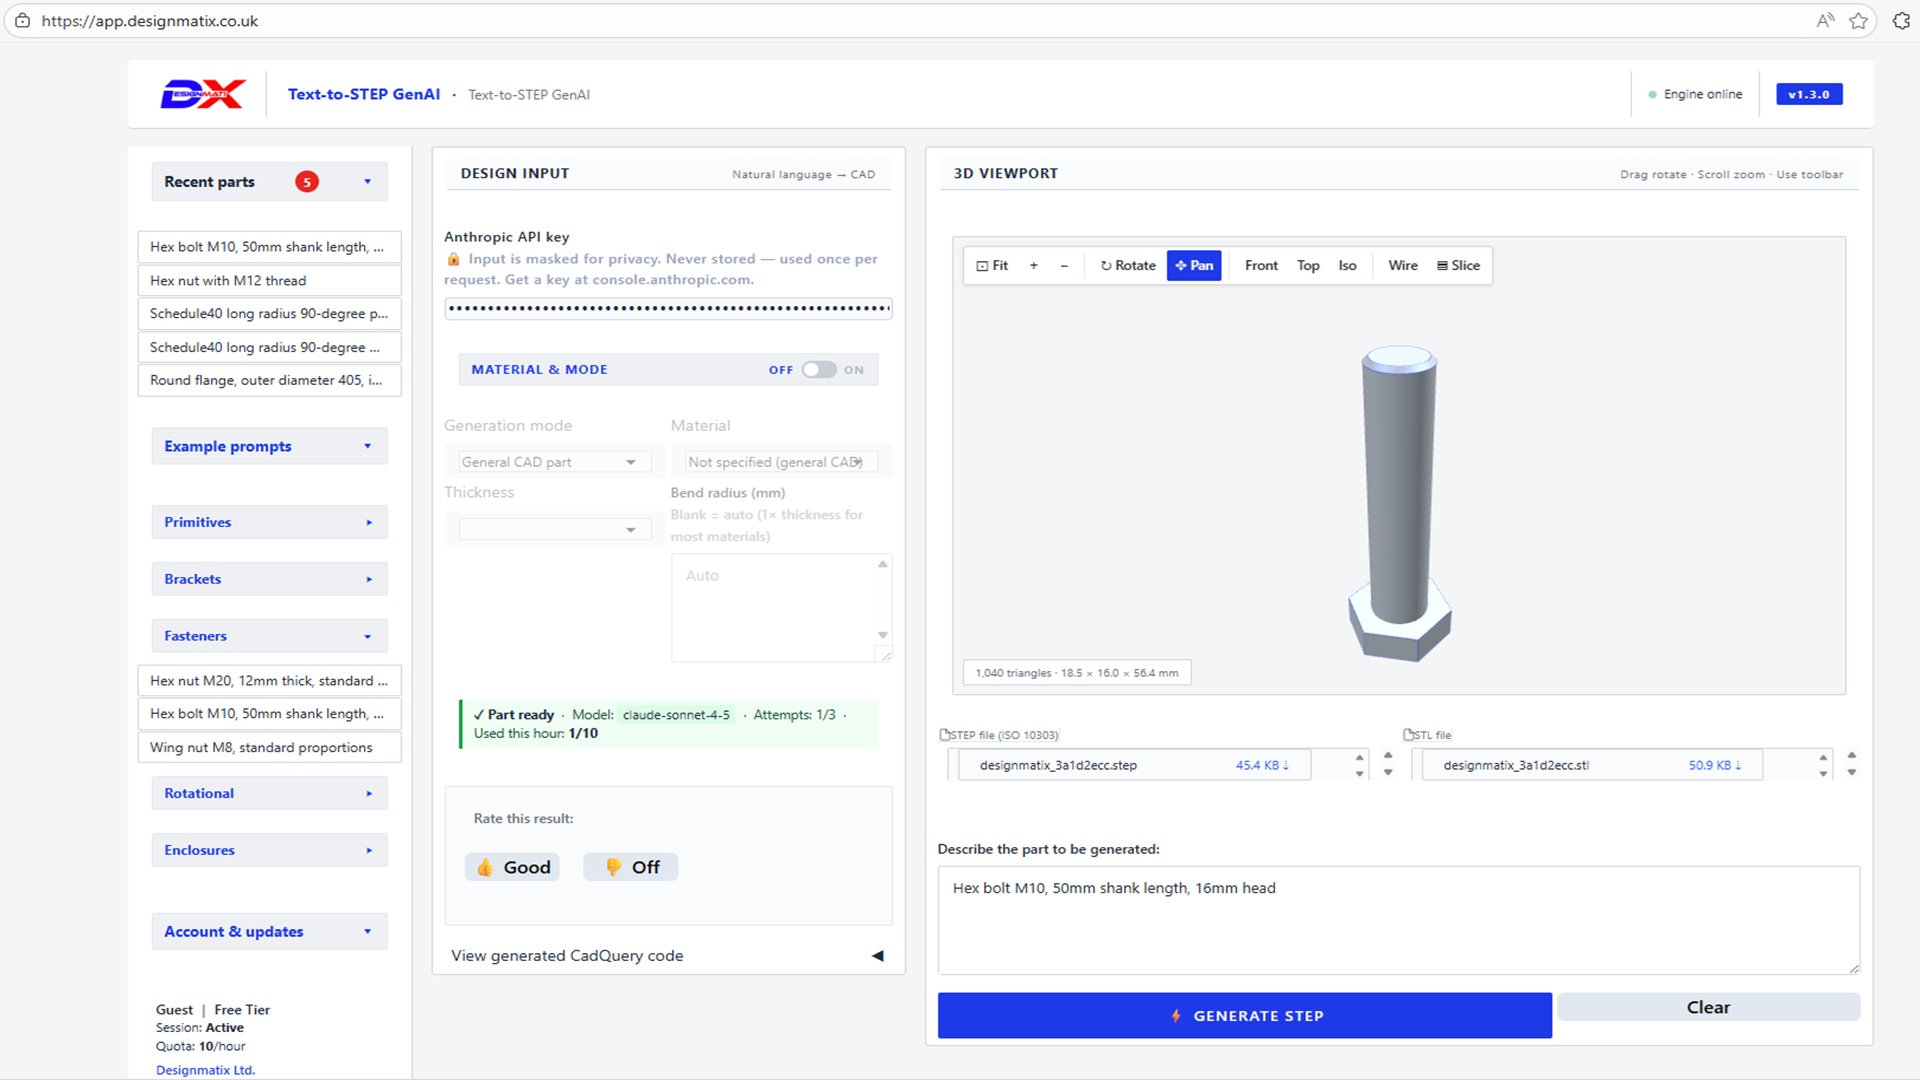
Task: Click the Generate STEP button
Action: (x=1244, y=1015)
